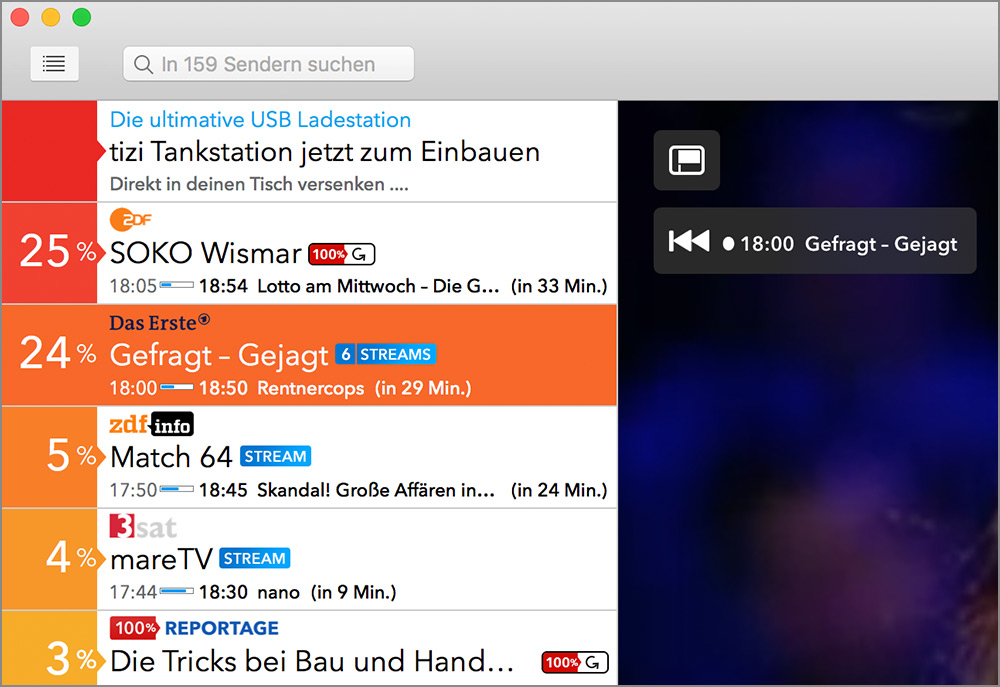Click 100% G badge on Die Tricks row
This screenshot has height=687, width=1000.
[575, 662]
